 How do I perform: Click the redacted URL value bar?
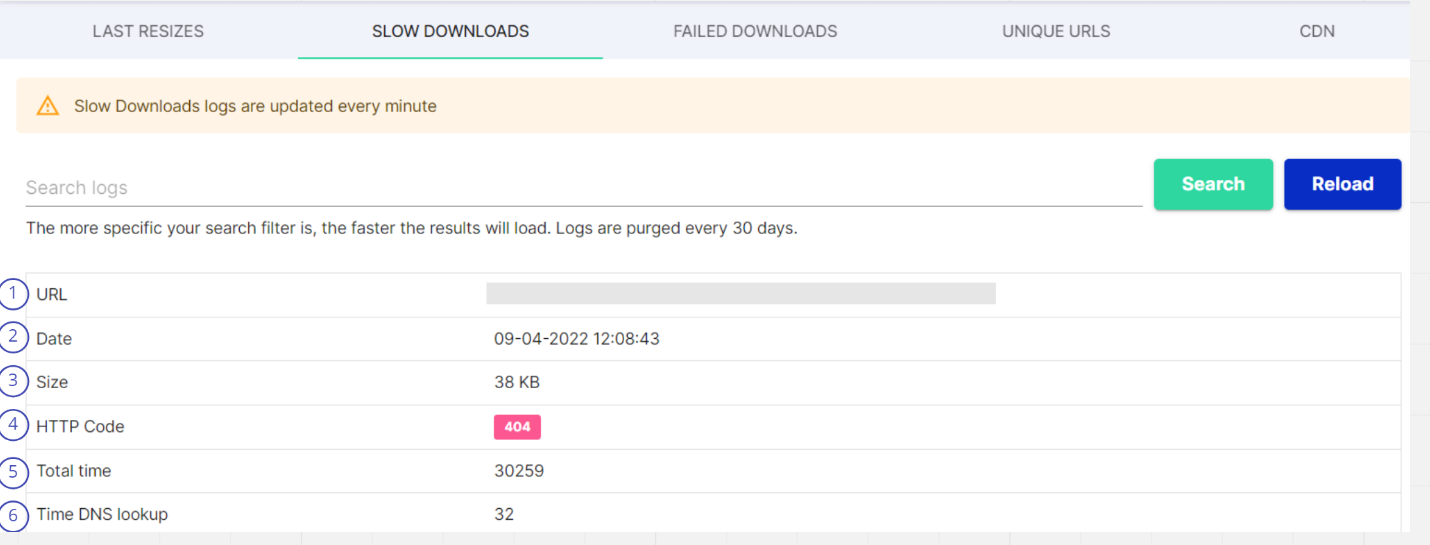coord(740,293)
